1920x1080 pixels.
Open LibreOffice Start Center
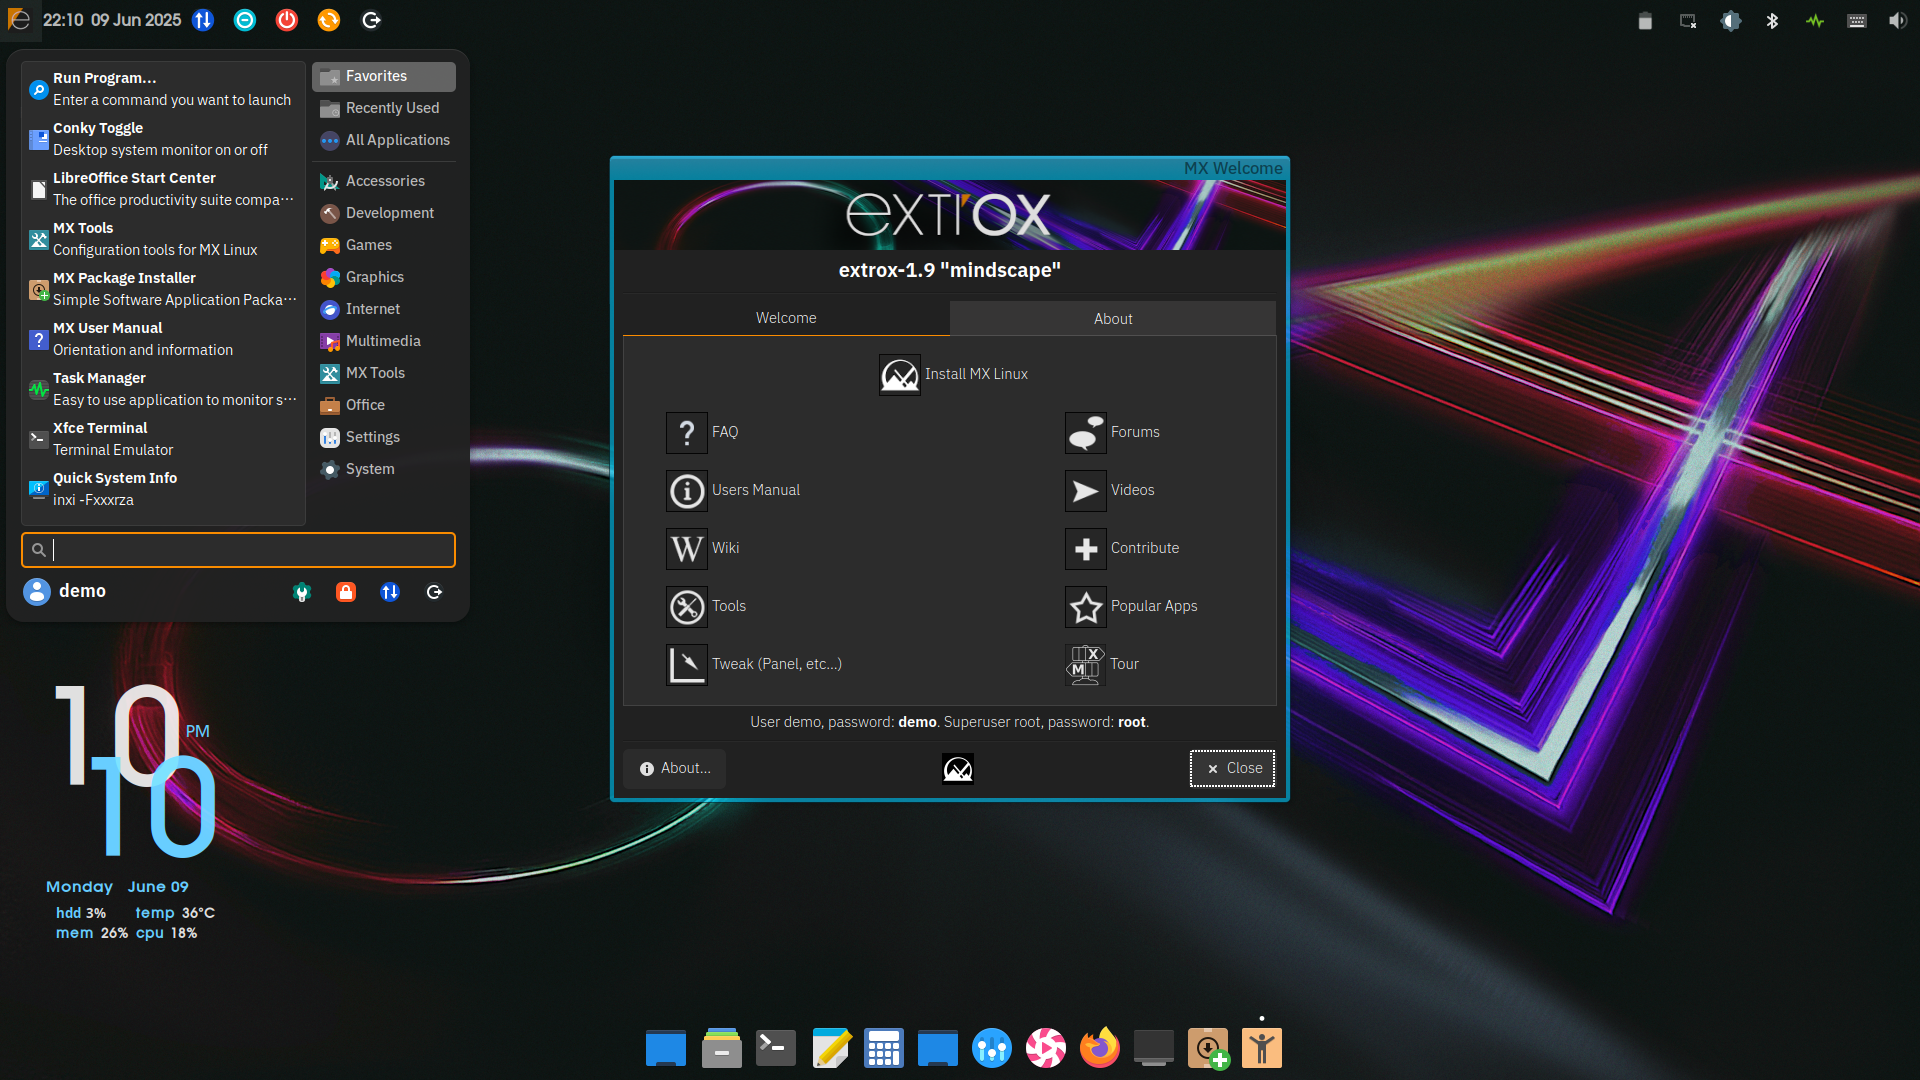[x=163, y=189]
